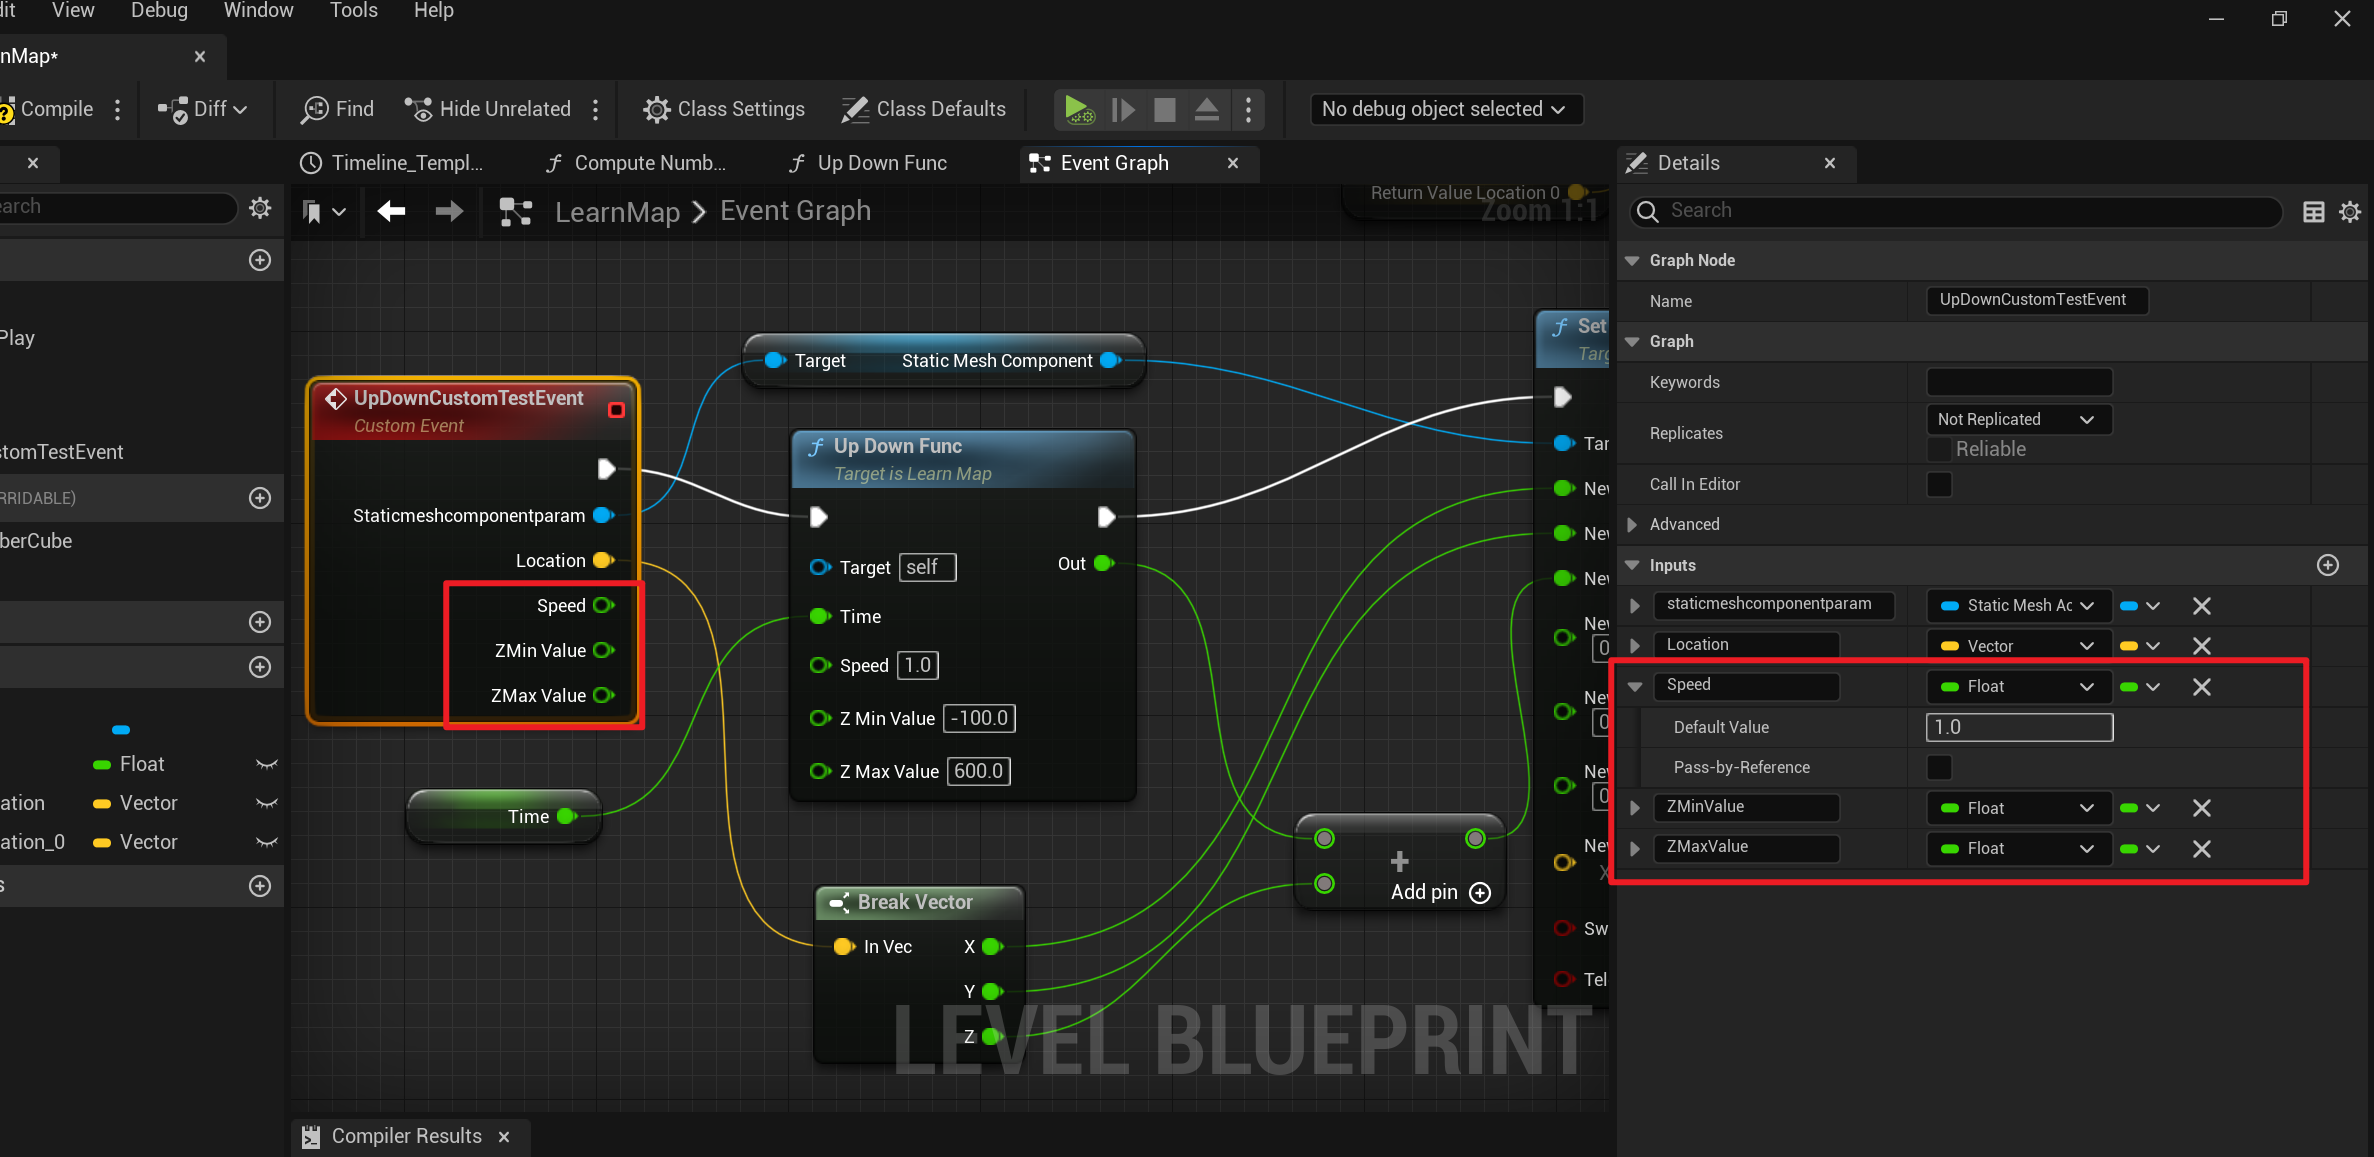Toggle Hide Unrelated nodes
The width and height of the screenshot is (2374, 1157).
pyautogui.click(x=488, y=109)
